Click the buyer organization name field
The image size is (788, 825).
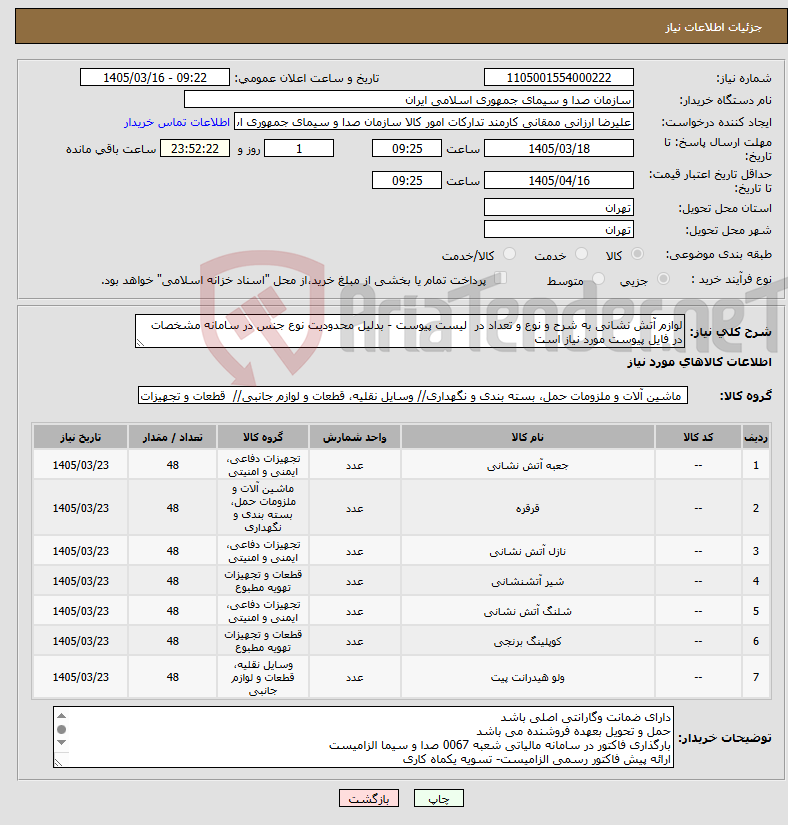(409, 100)
